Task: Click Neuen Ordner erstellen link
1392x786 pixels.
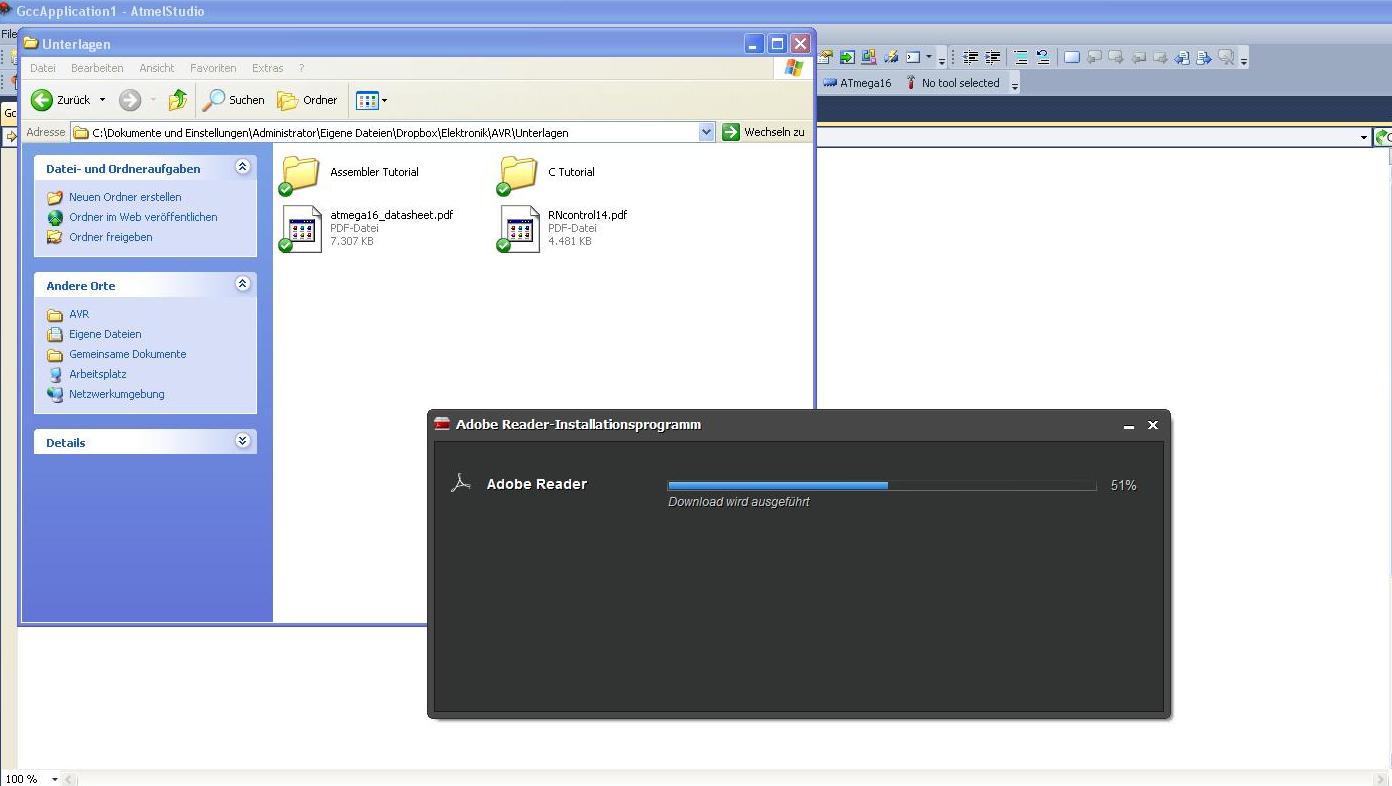Action: tap(125, 197)
